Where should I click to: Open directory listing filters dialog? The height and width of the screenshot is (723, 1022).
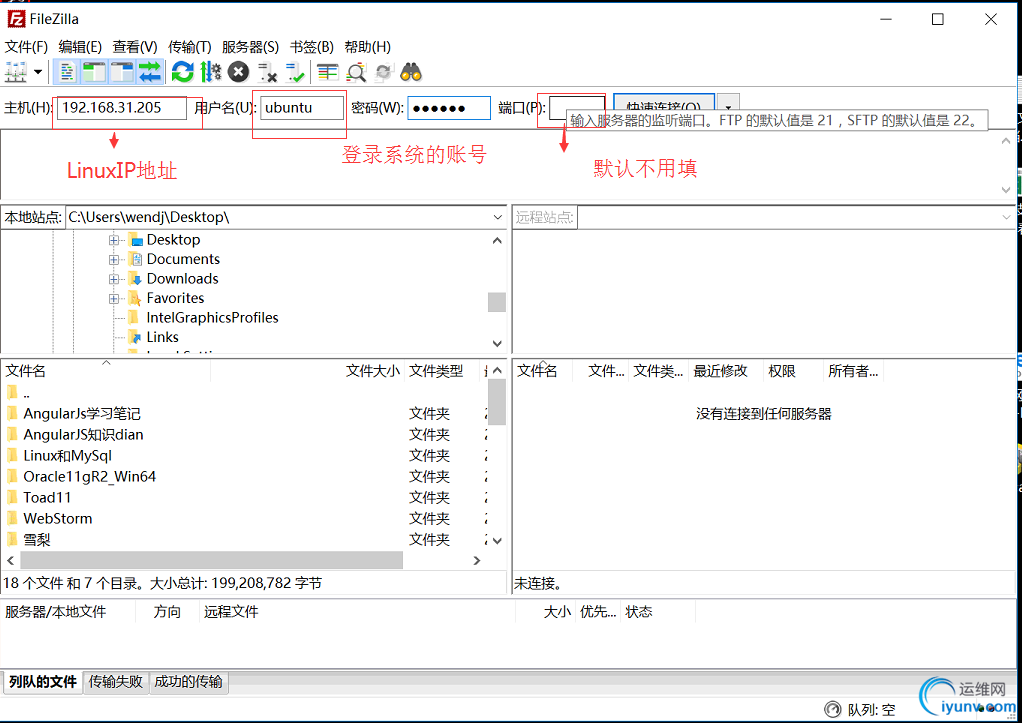(x=327, y=72)
